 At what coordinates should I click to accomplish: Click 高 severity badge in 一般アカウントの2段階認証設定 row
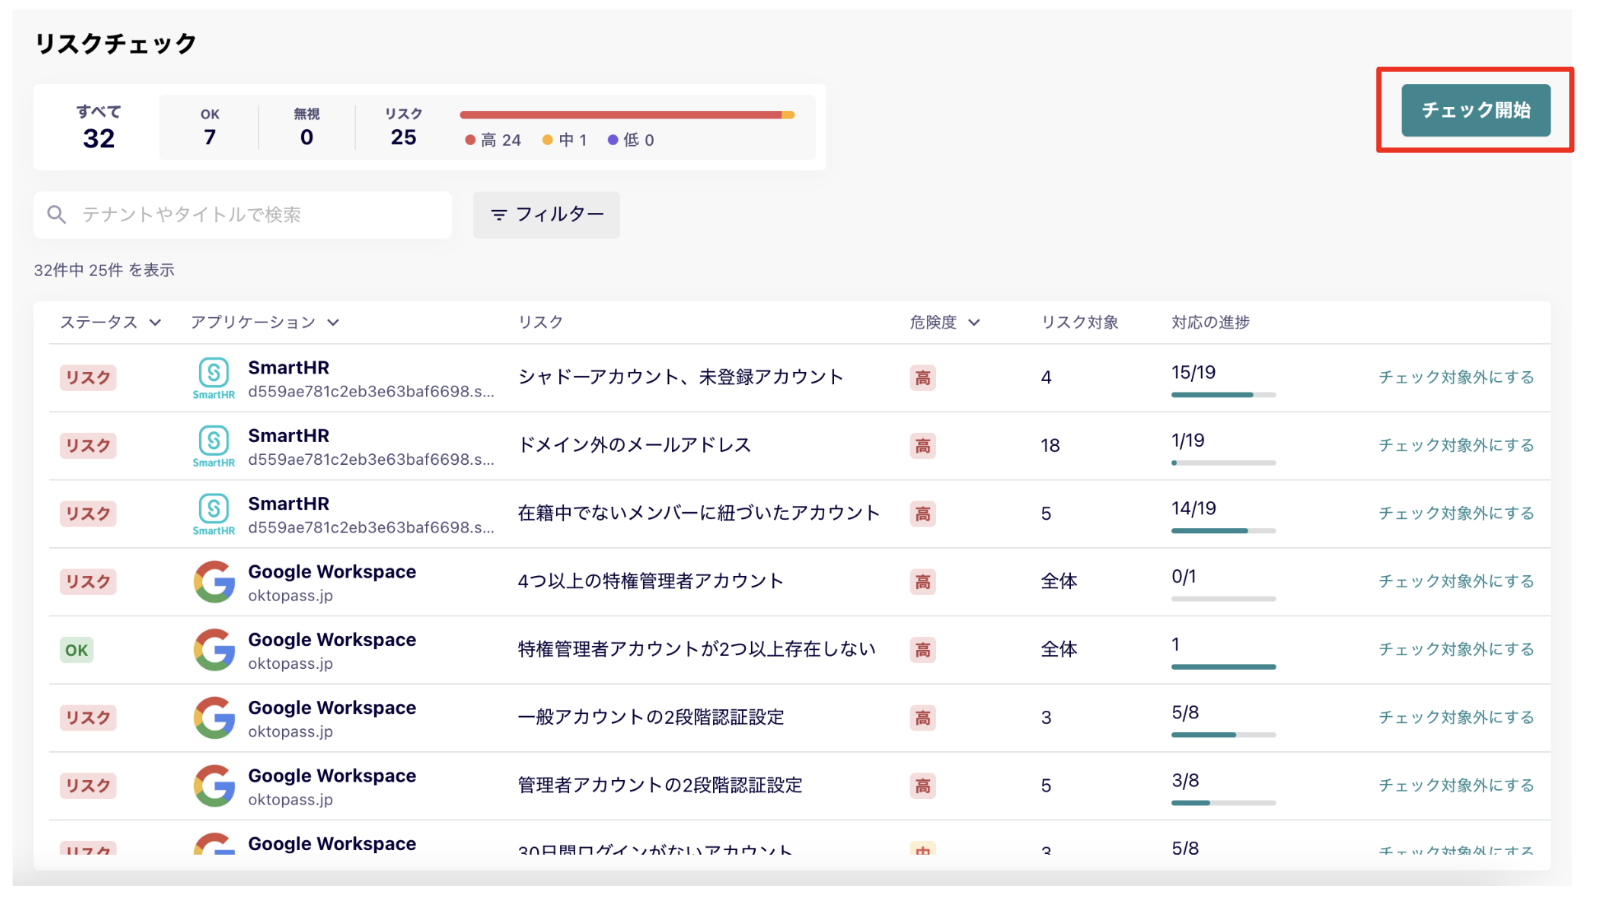click(x=923, y=718)
